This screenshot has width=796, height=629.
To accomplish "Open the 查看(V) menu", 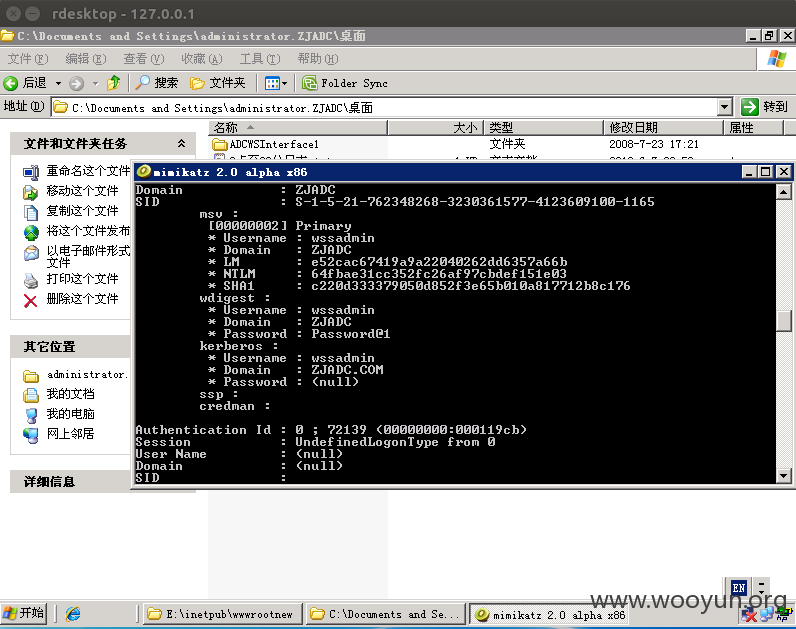I will (x=144, y=59).
